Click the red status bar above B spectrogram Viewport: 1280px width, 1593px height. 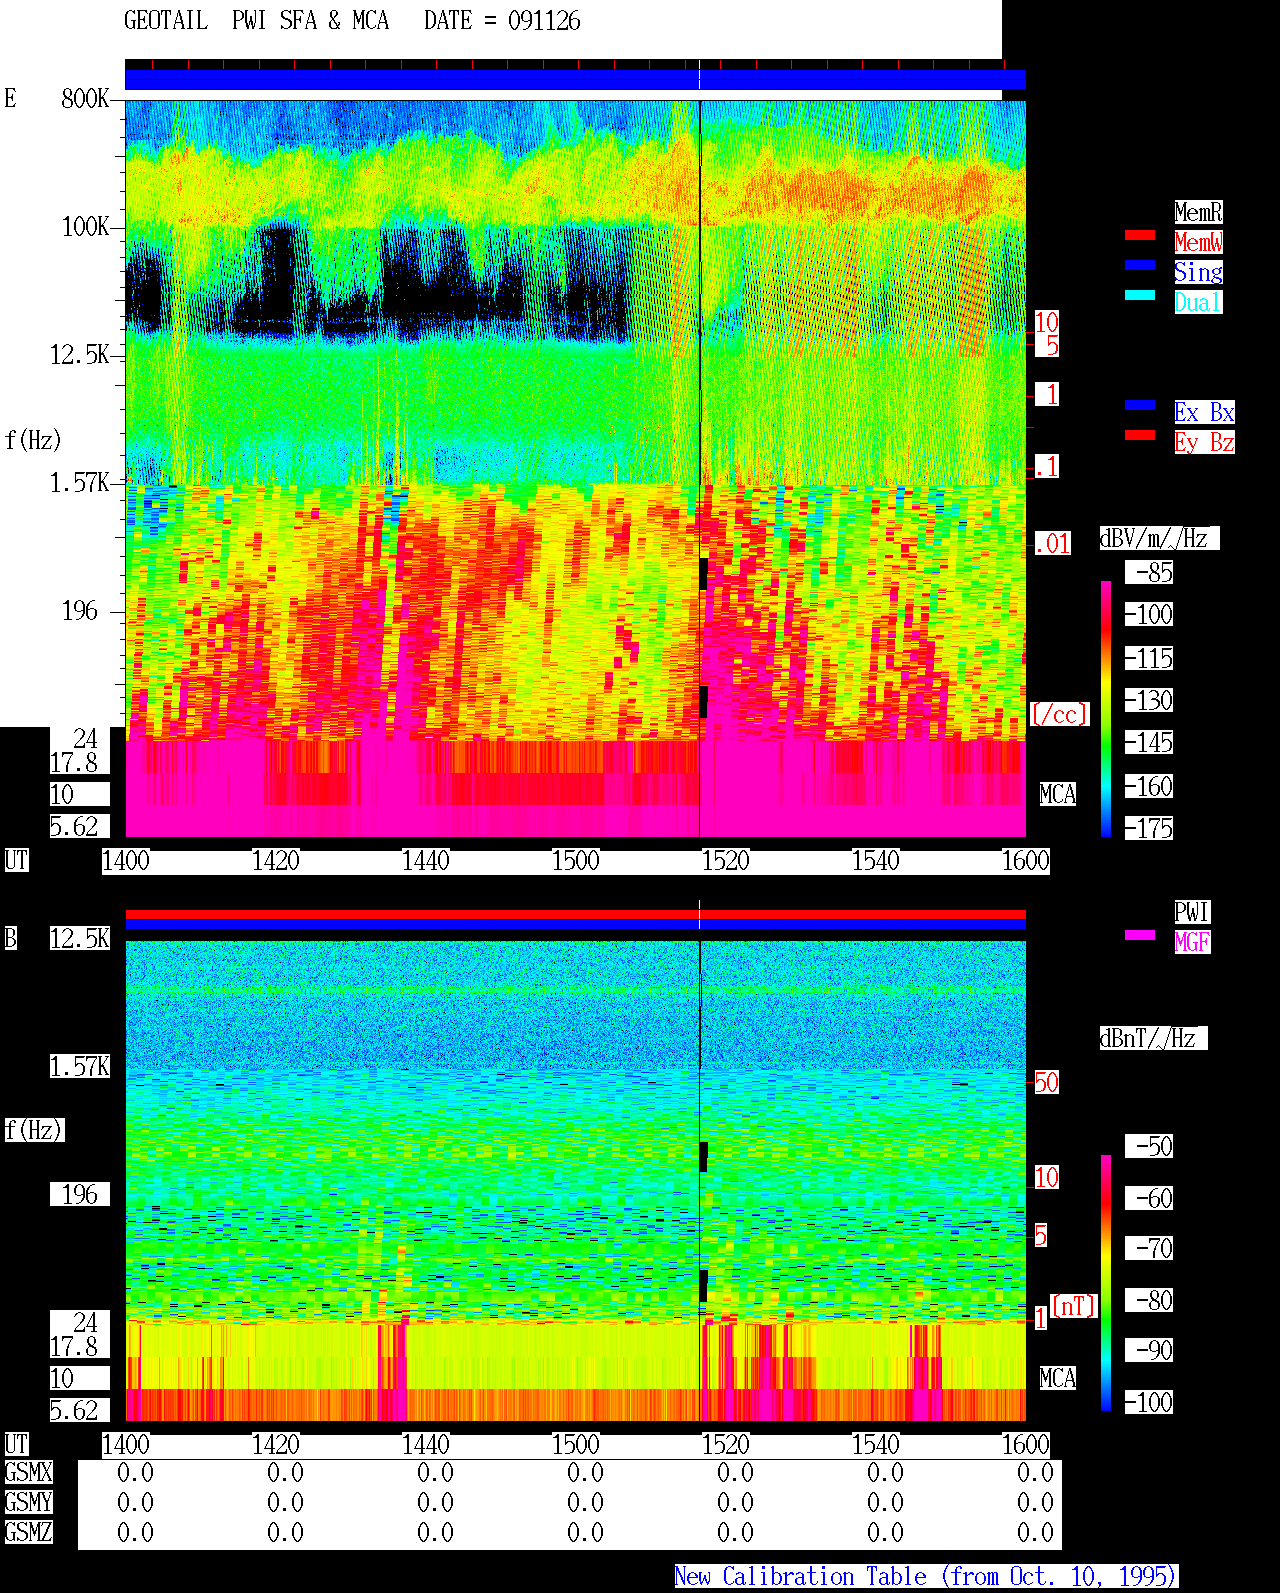575,914
